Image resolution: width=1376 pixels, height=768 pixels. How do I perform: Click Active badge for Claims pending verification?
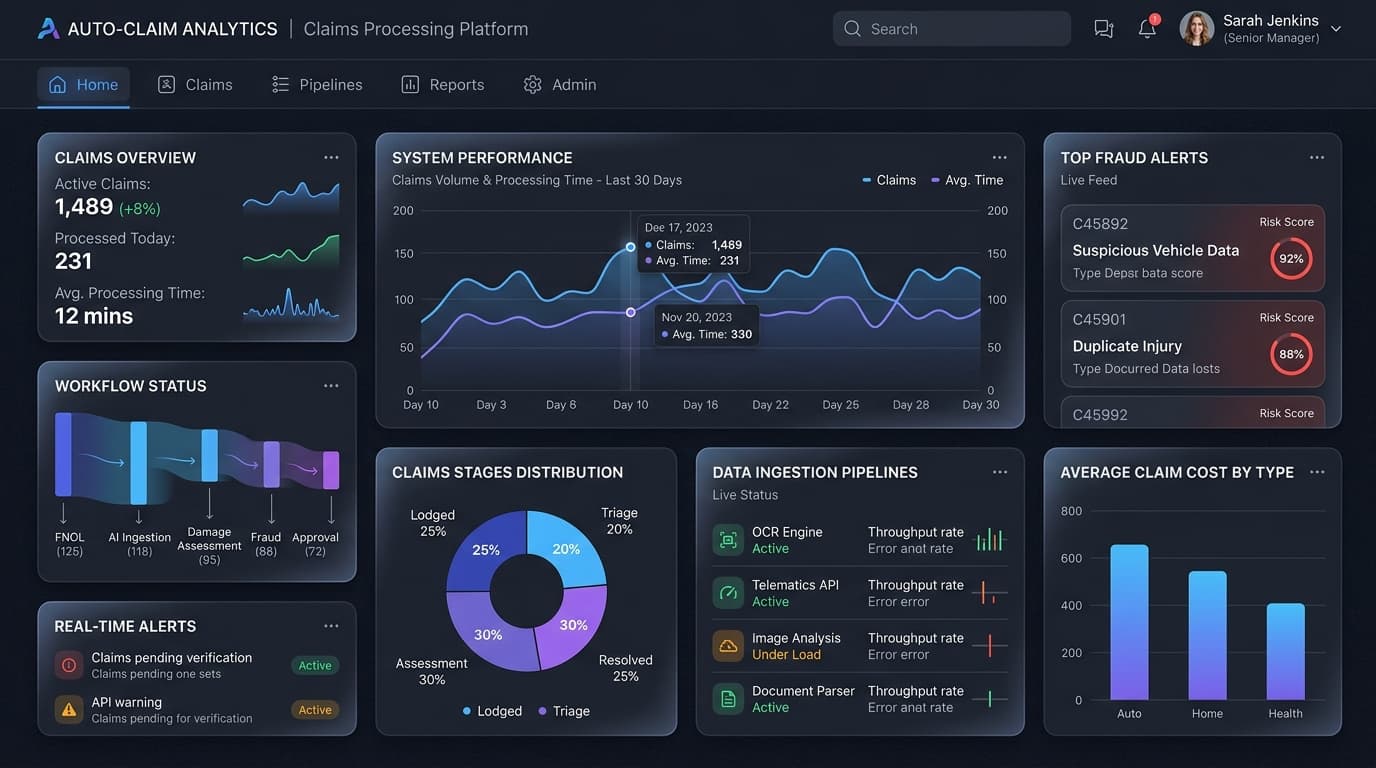[315, 666]
